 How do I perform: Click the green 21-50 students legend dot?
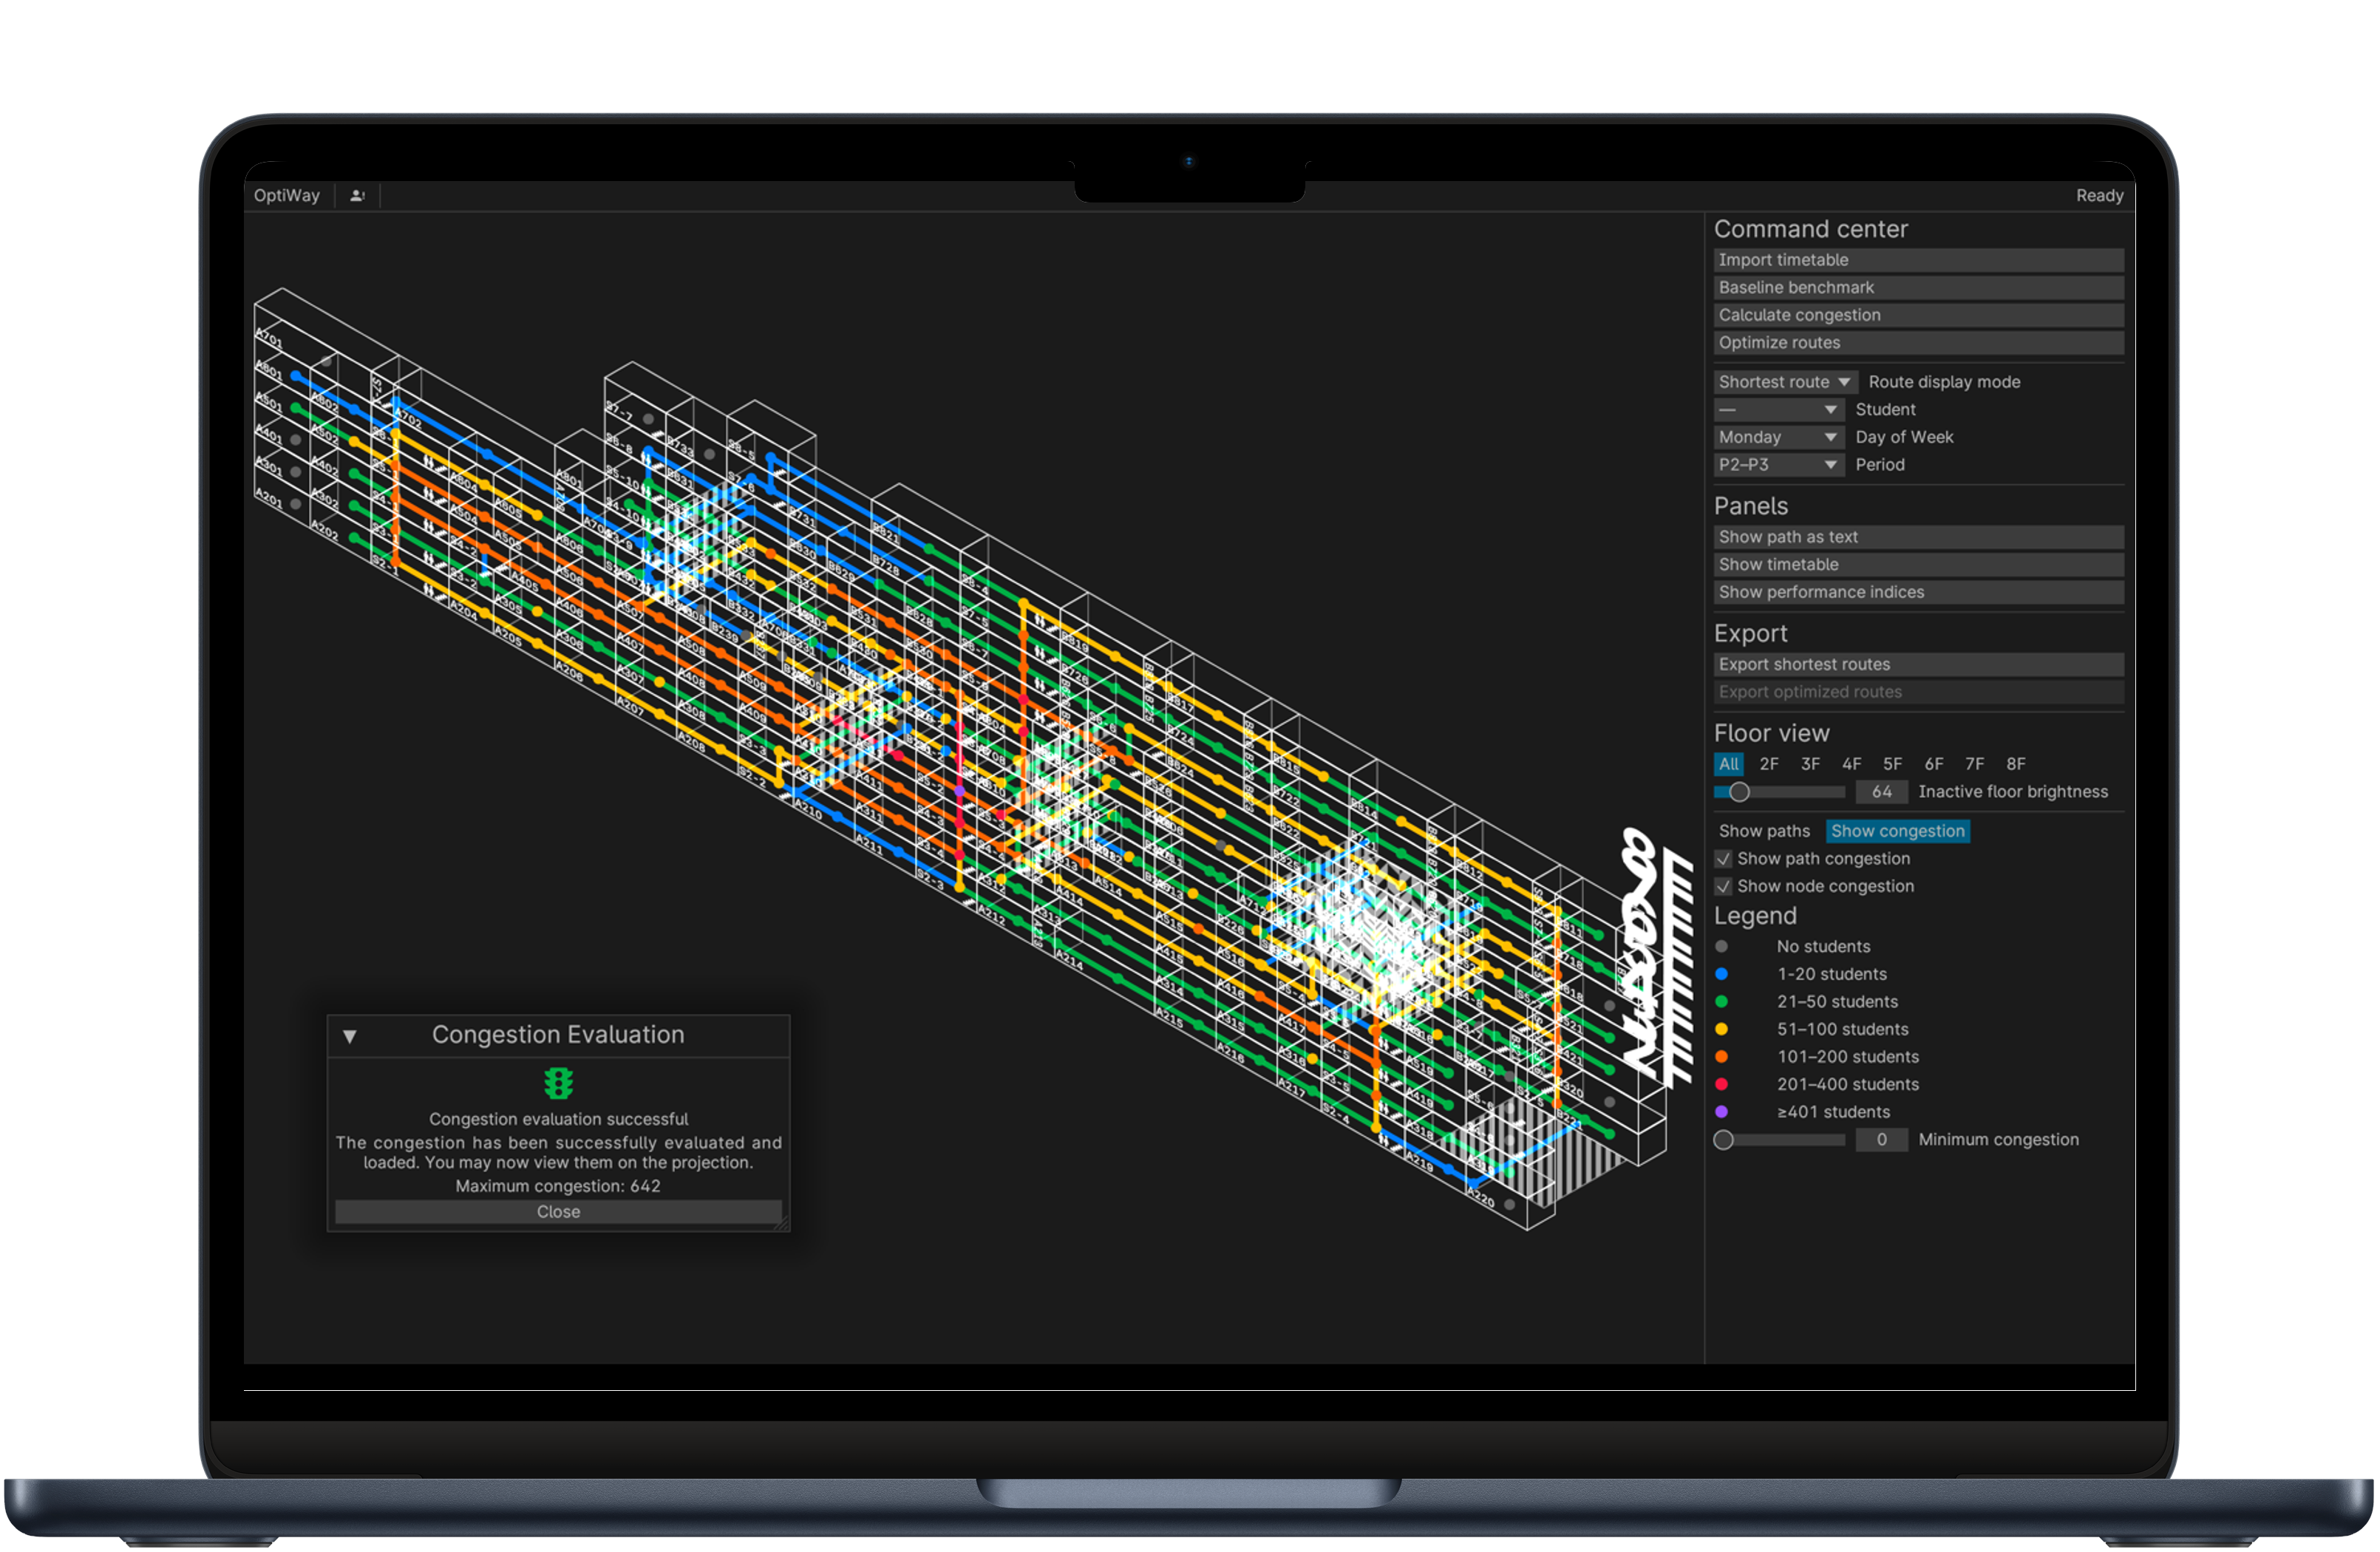(1721, 1001)
